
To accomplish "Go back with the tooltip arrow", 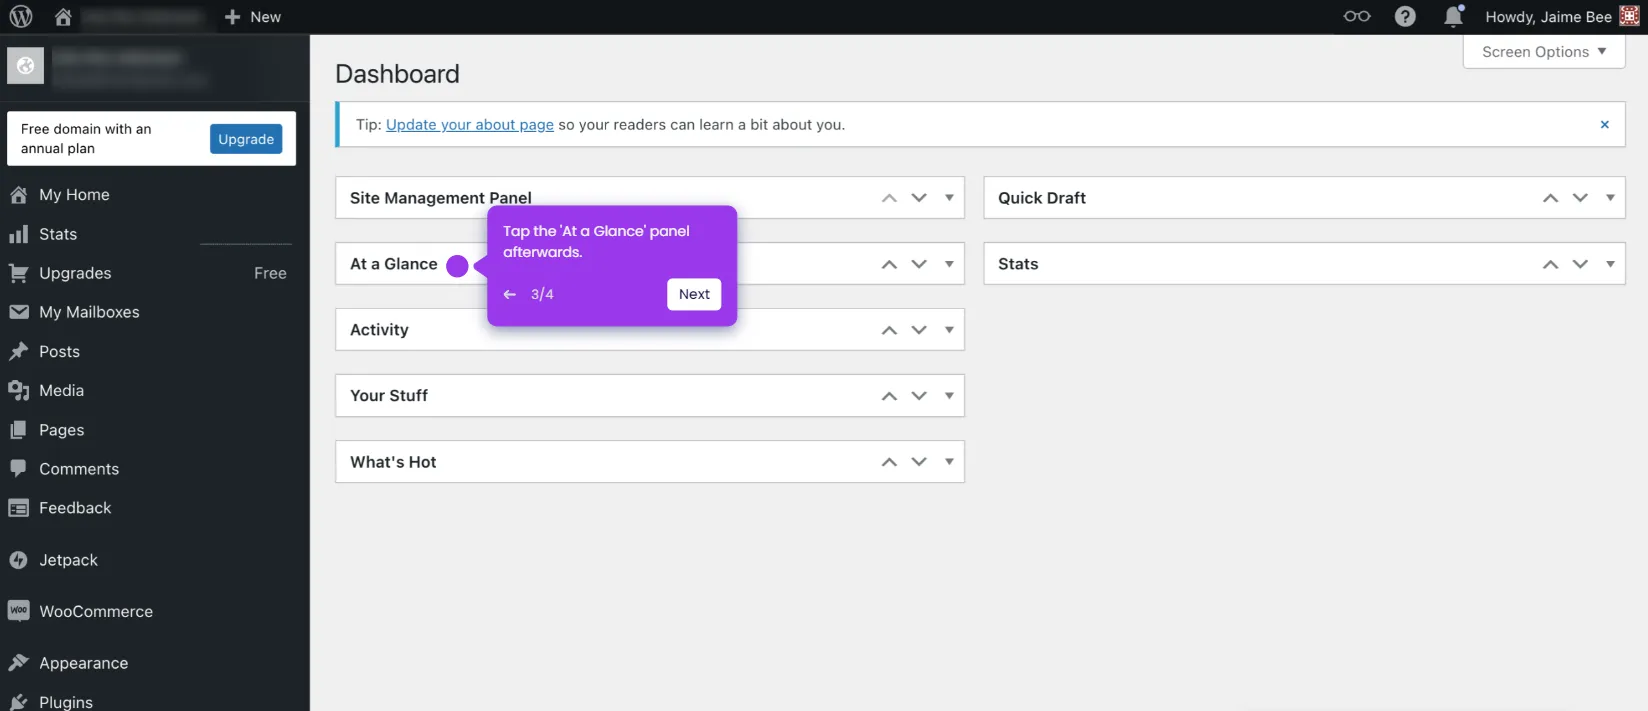I will (510, 294).
